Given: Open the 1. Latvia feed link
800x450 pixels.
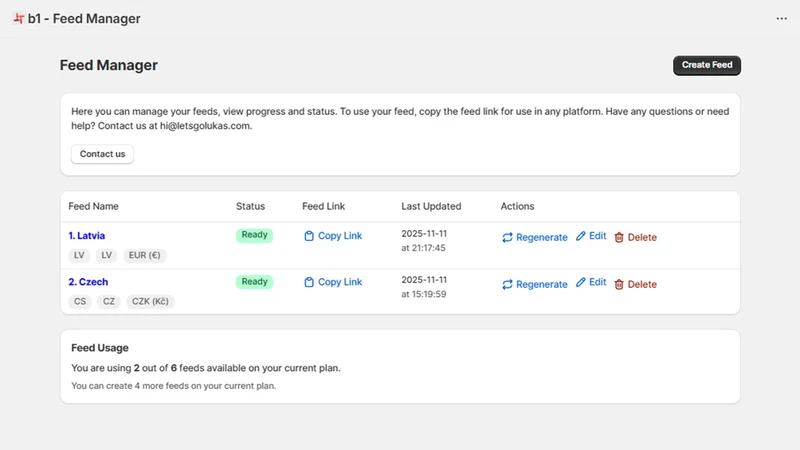Looking at the screenshot, I should [87, 236].
